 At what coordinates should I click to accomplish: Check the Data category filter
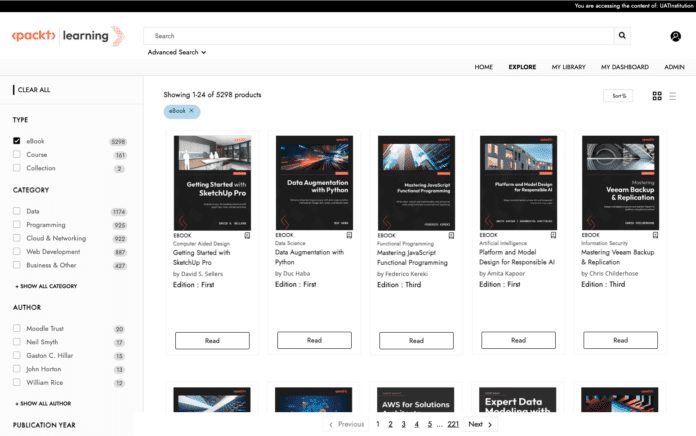tap(17, 211)
